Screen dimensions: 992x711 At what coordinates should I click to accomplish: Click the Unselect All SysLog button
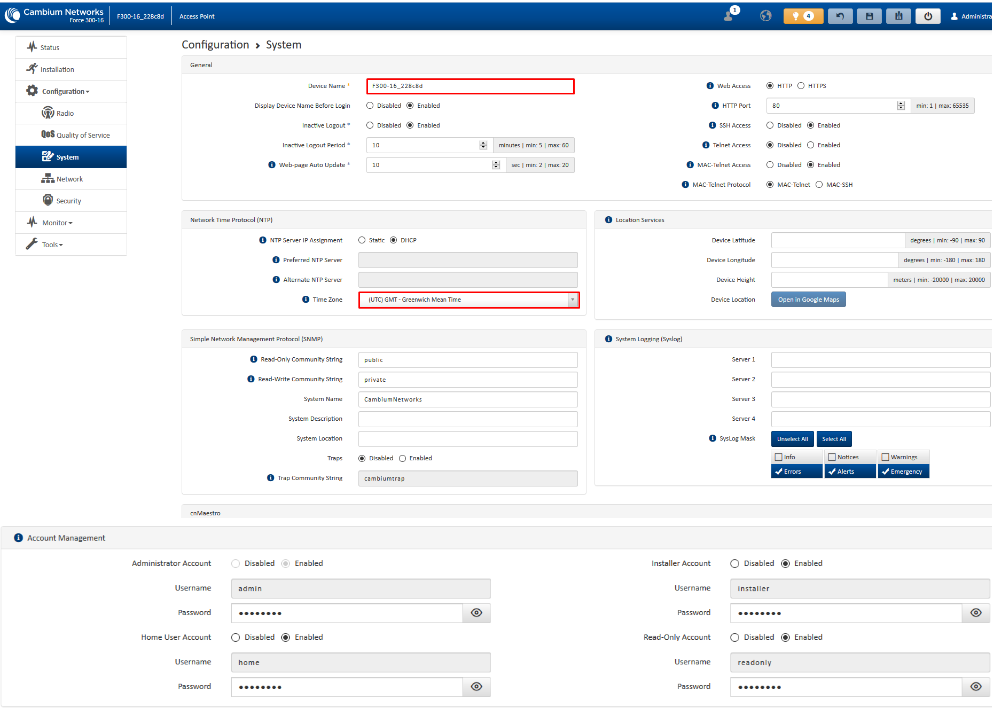791,439
